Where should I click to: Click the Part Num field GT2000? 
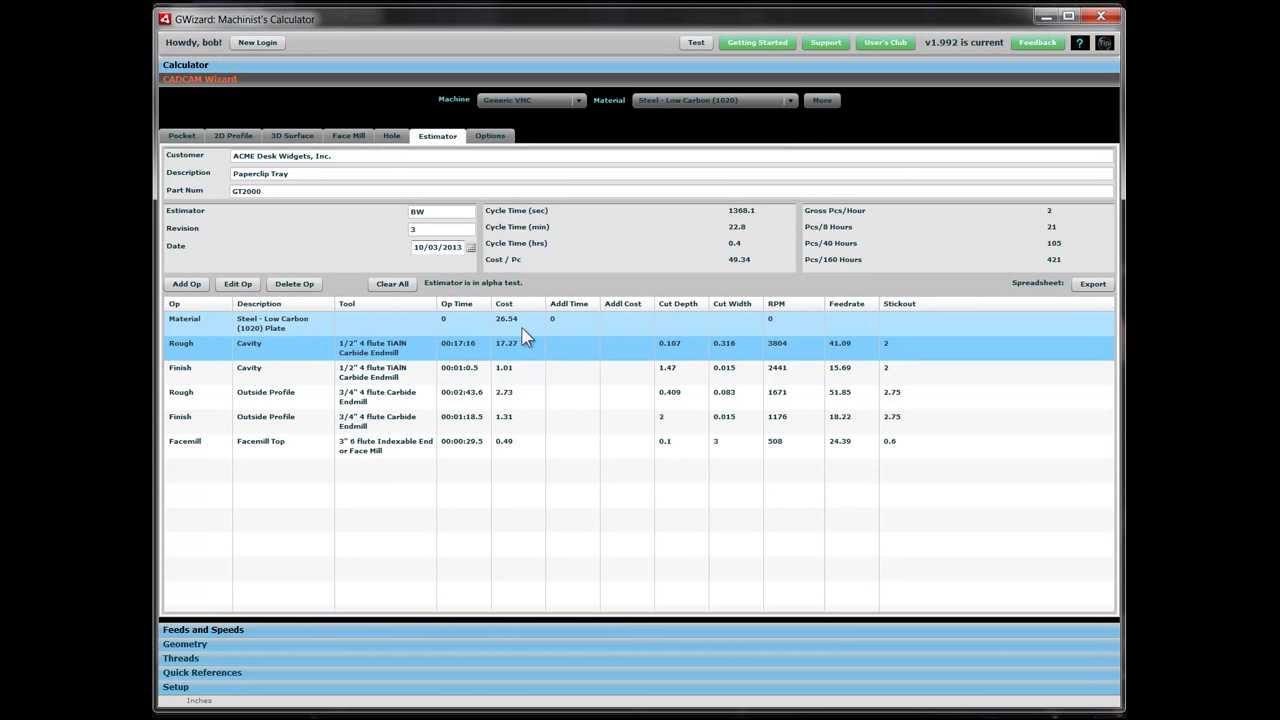[672, 191]
